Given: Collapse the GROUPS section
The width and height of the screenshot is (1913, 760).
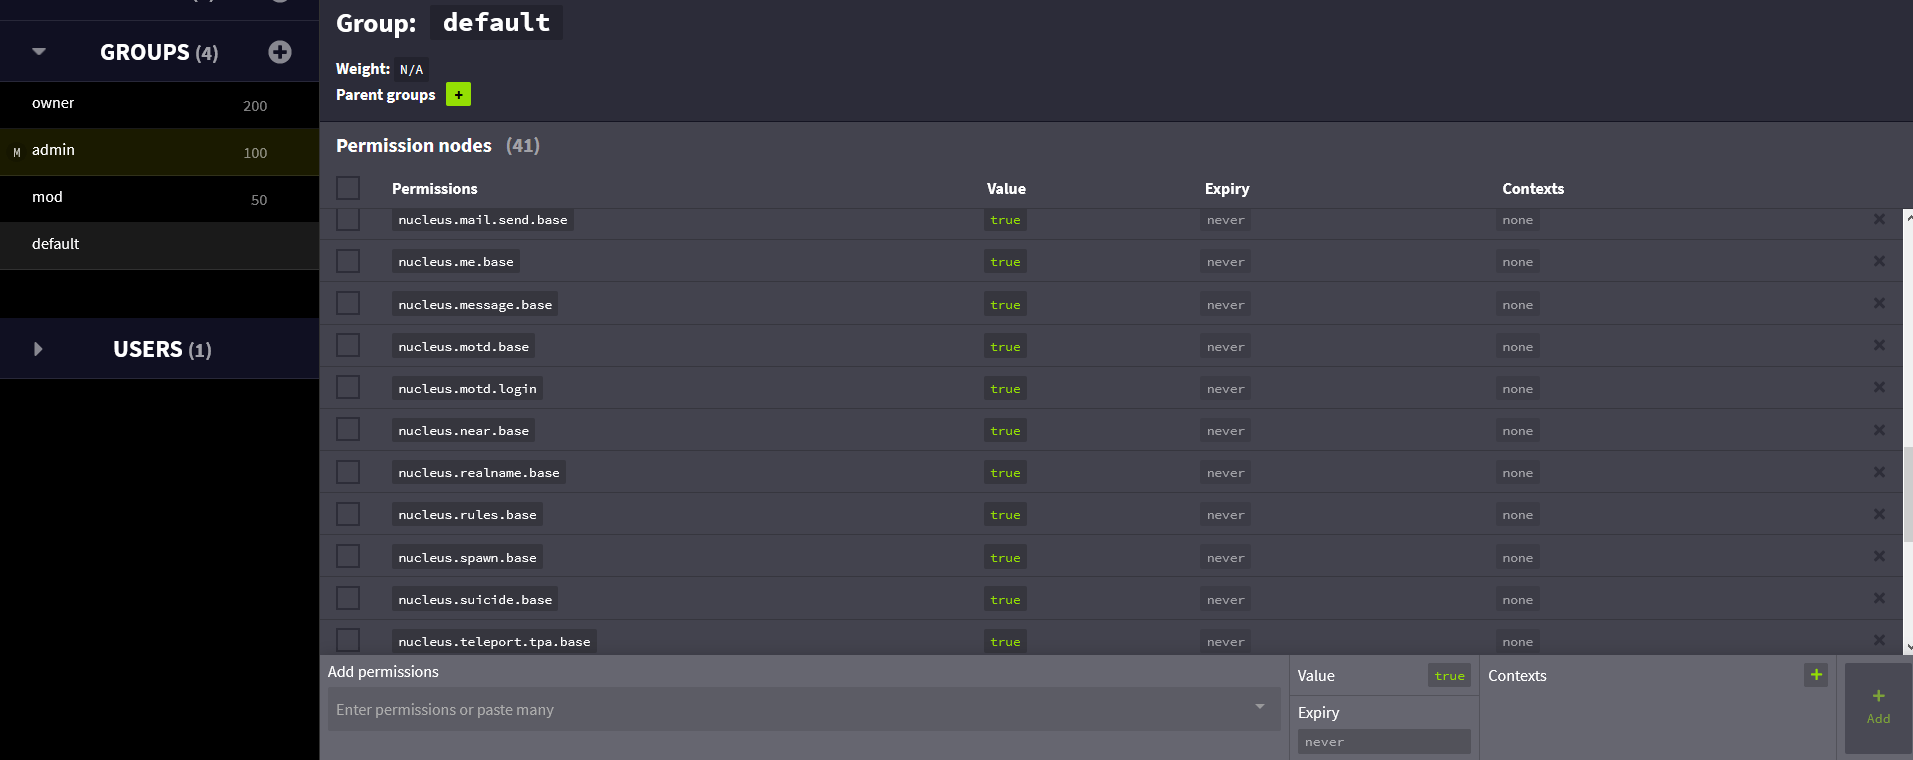Looking at the screenshot, I should (x=39, y=52).
